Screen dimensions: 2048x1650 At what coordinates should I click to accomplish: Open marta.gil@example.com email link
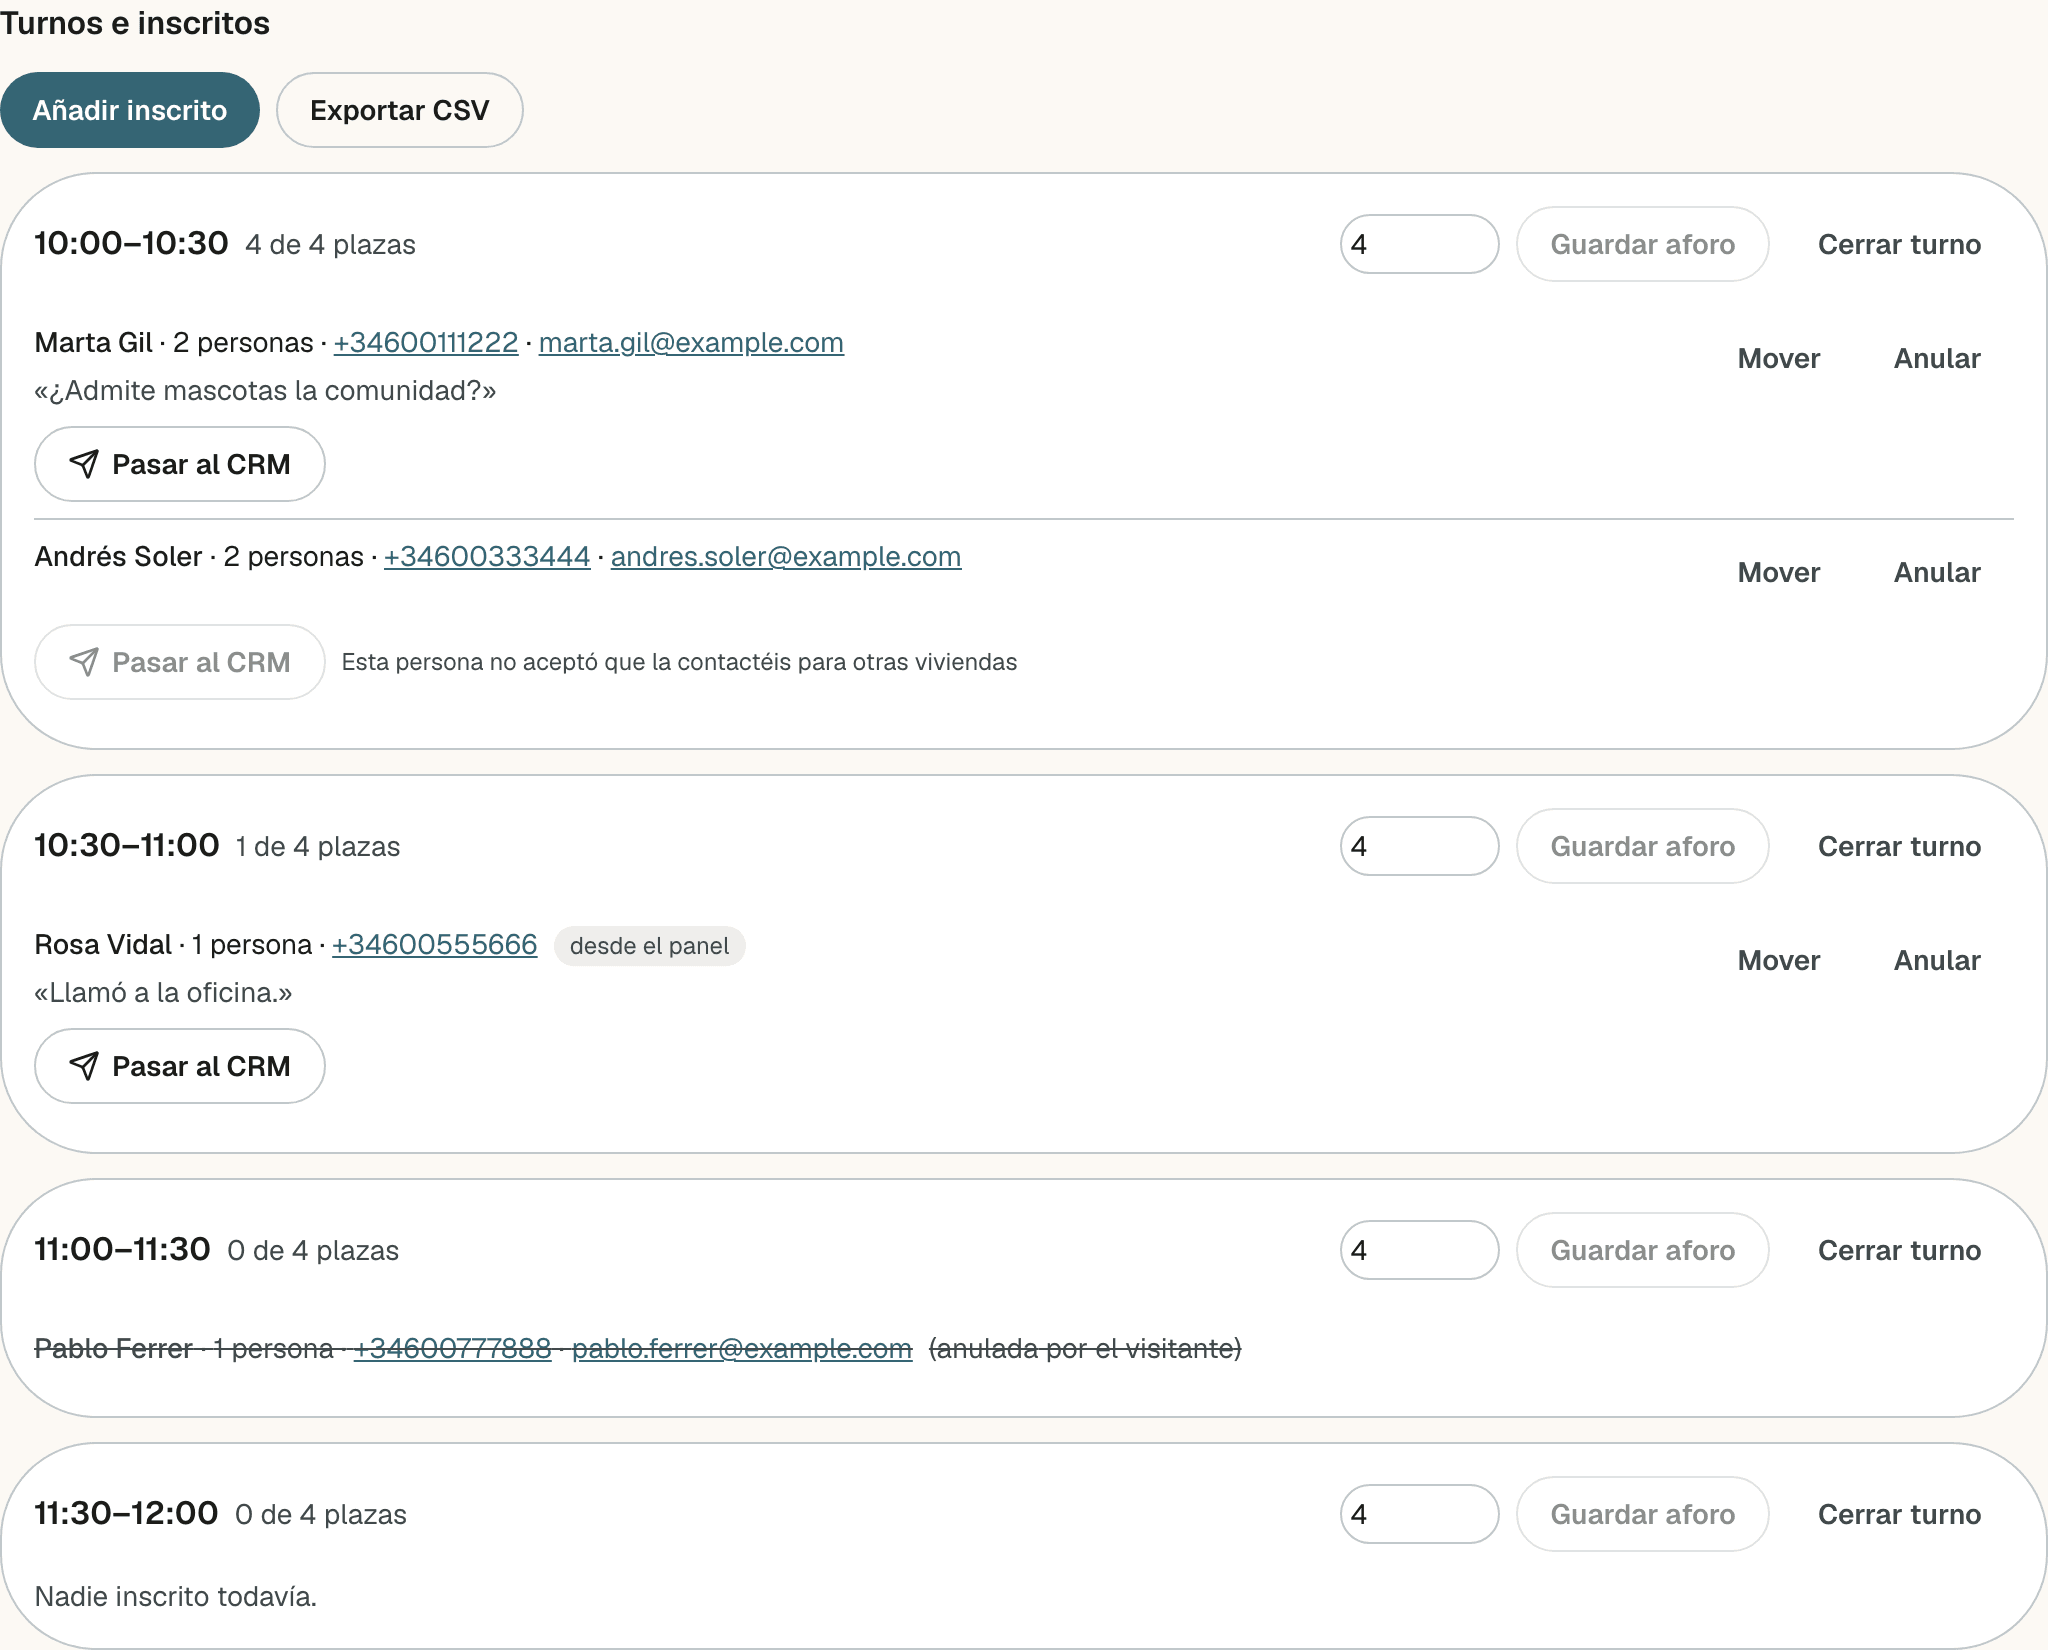point(691,342)
